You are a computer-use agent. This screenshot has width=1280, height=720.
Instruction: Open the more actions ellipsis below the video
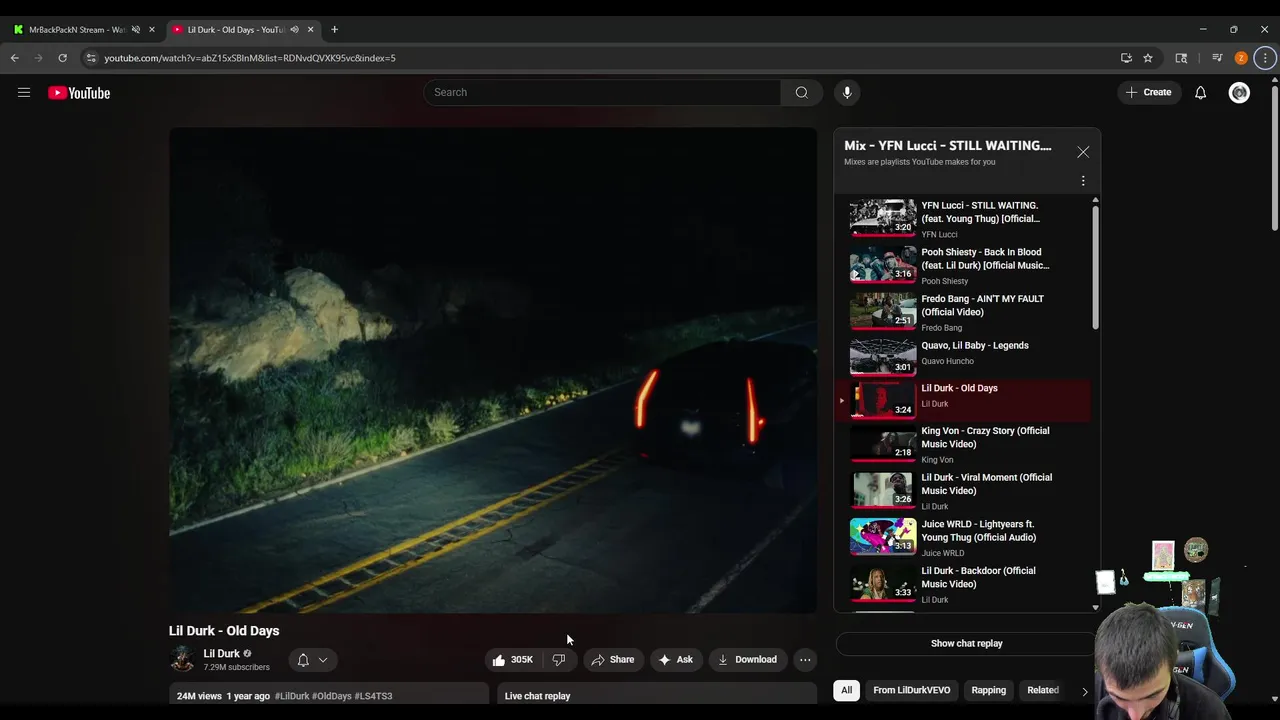pos(805,660)
